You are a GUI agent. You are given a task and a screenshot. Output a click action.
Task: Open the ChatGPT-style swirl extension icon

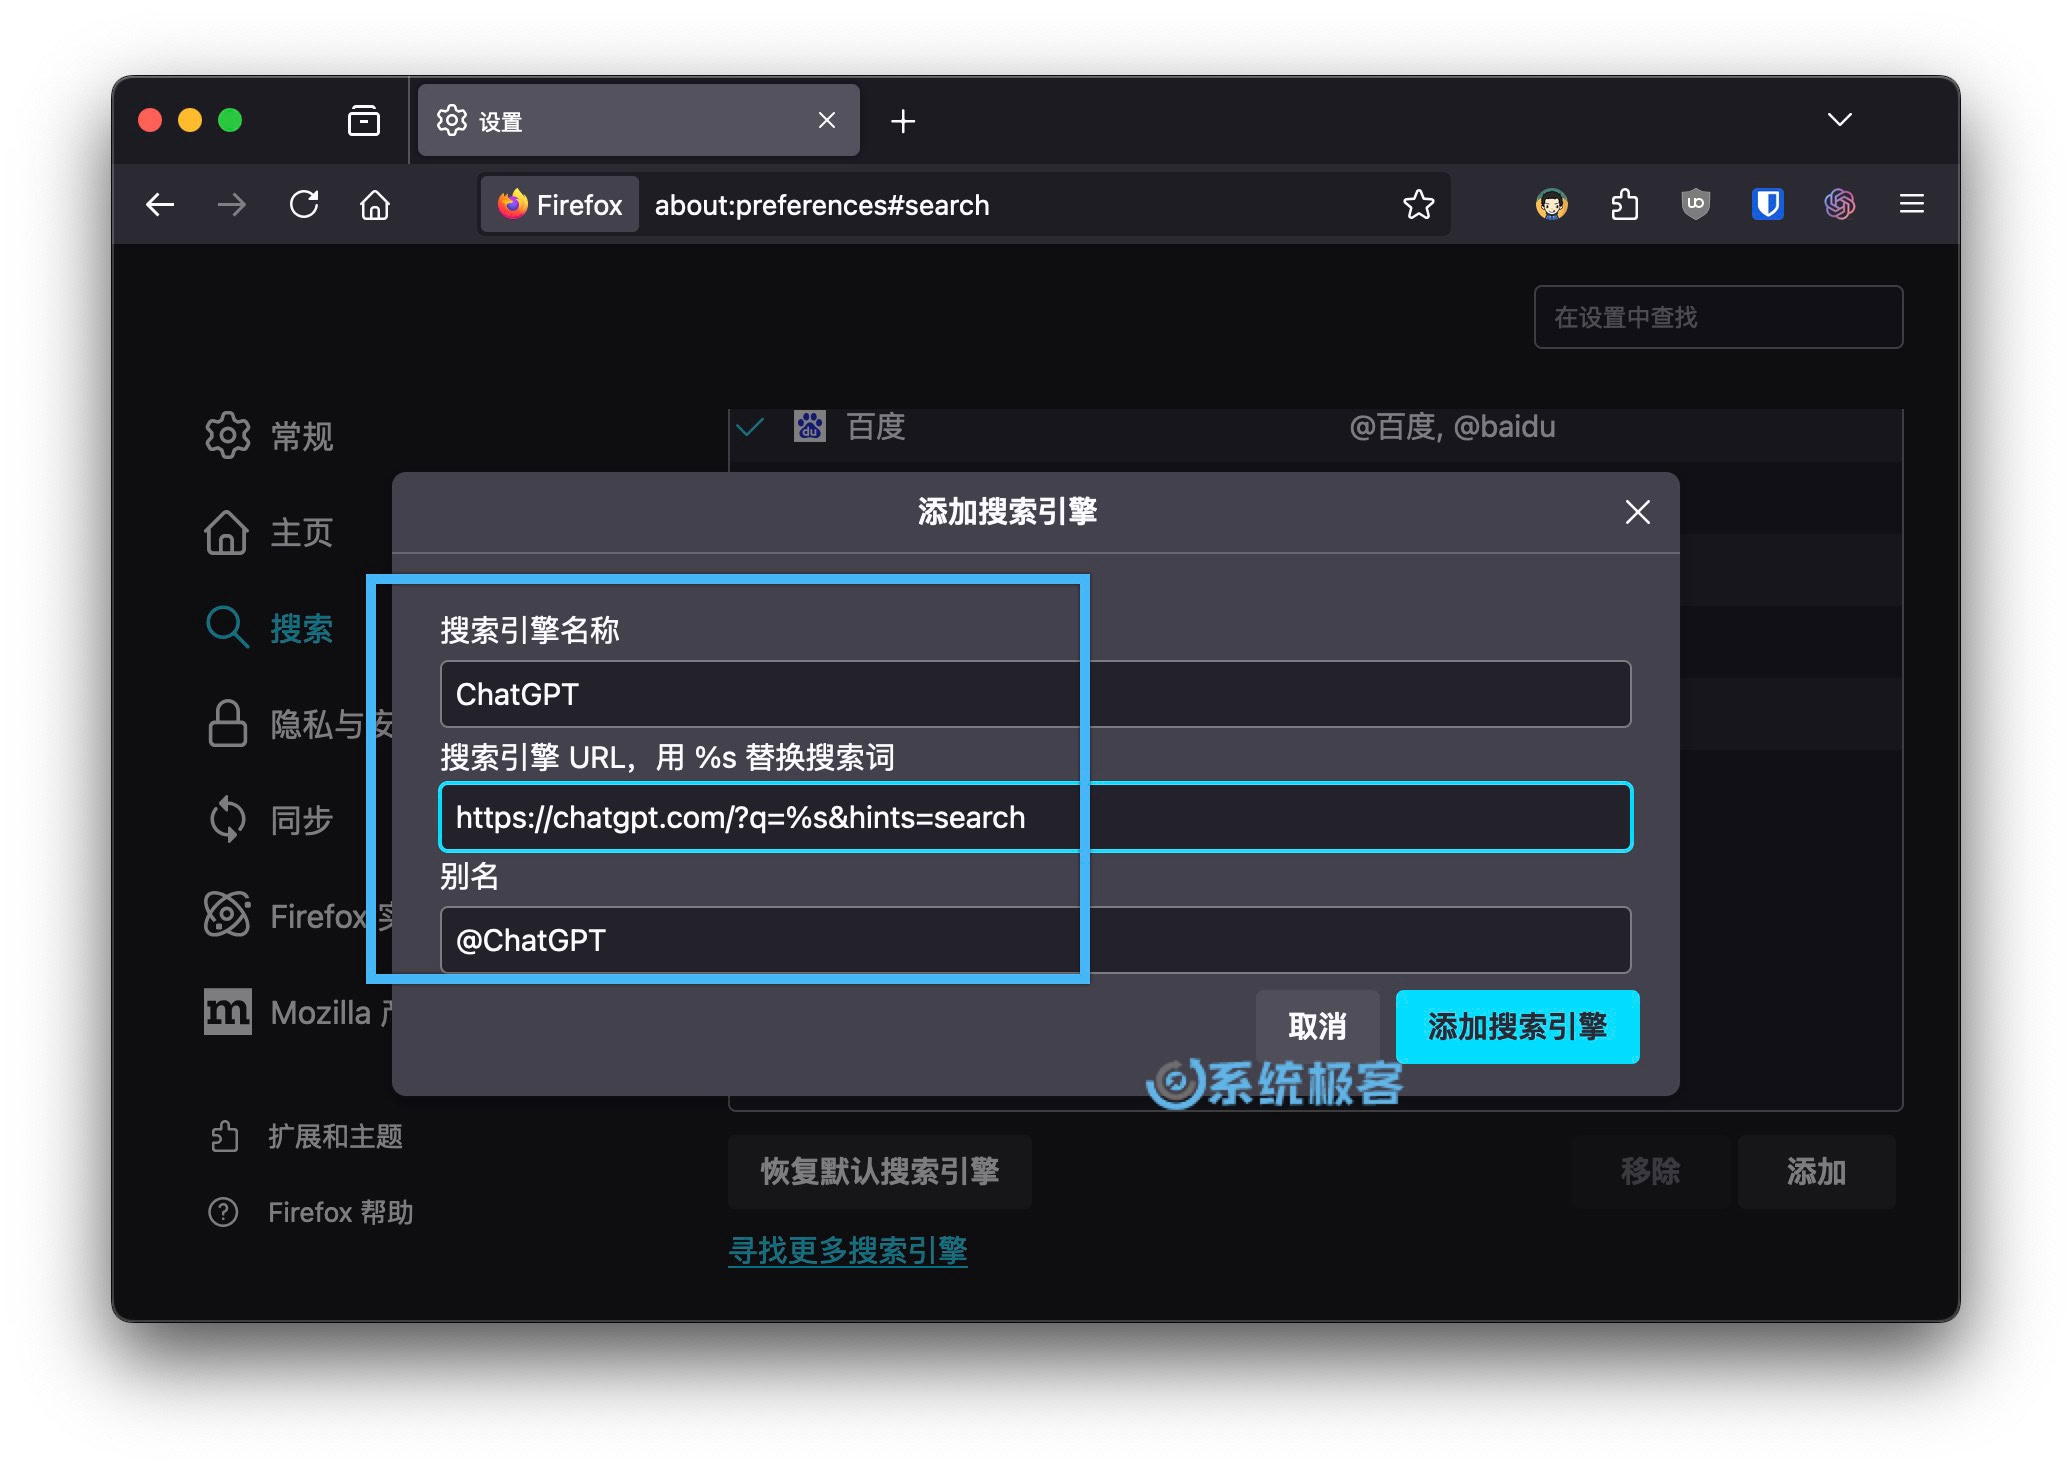point(1840,205)
